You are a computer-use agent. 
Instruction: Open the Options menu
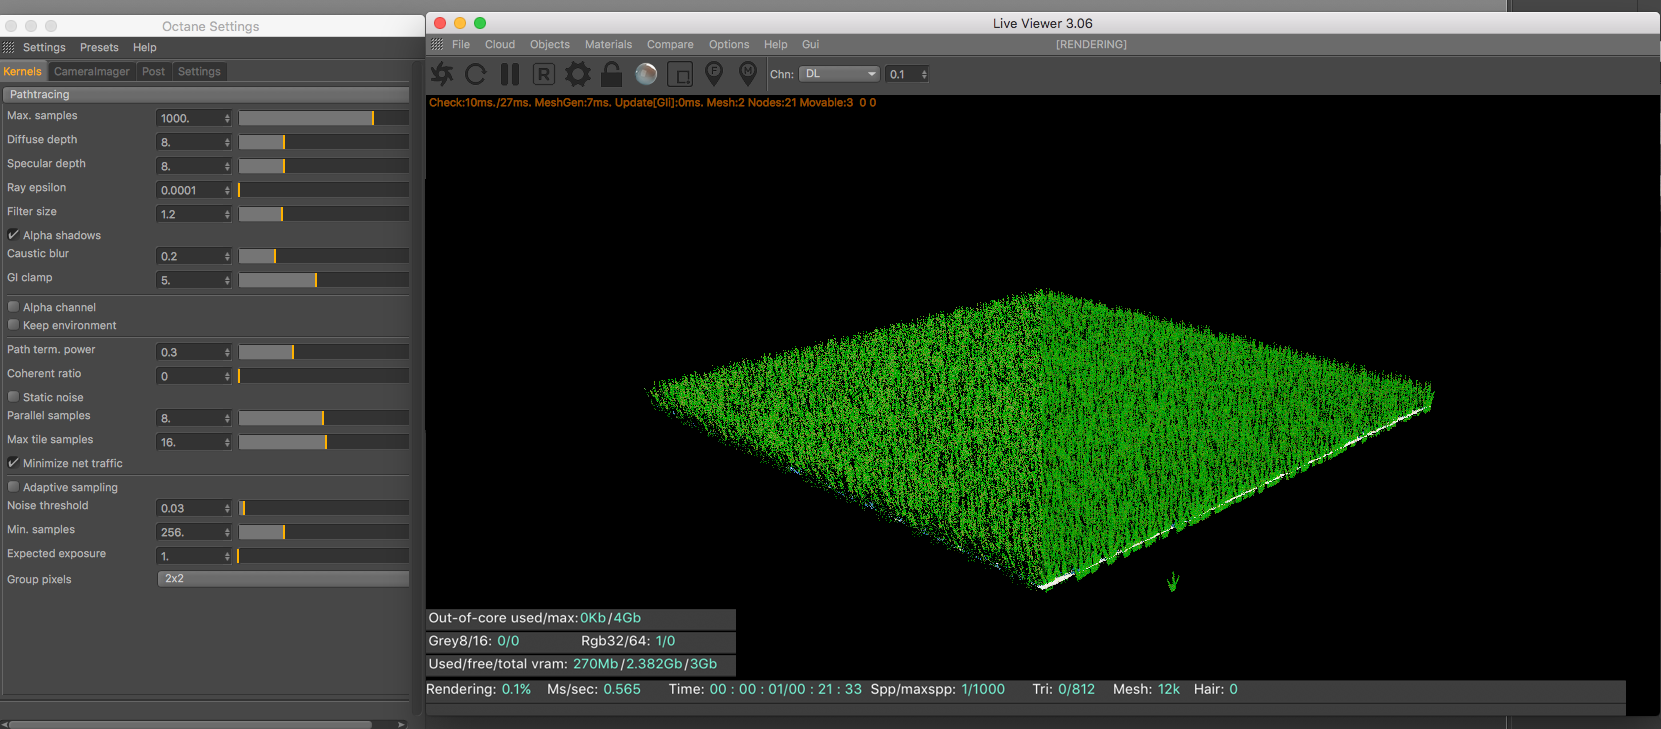(729, 44)
